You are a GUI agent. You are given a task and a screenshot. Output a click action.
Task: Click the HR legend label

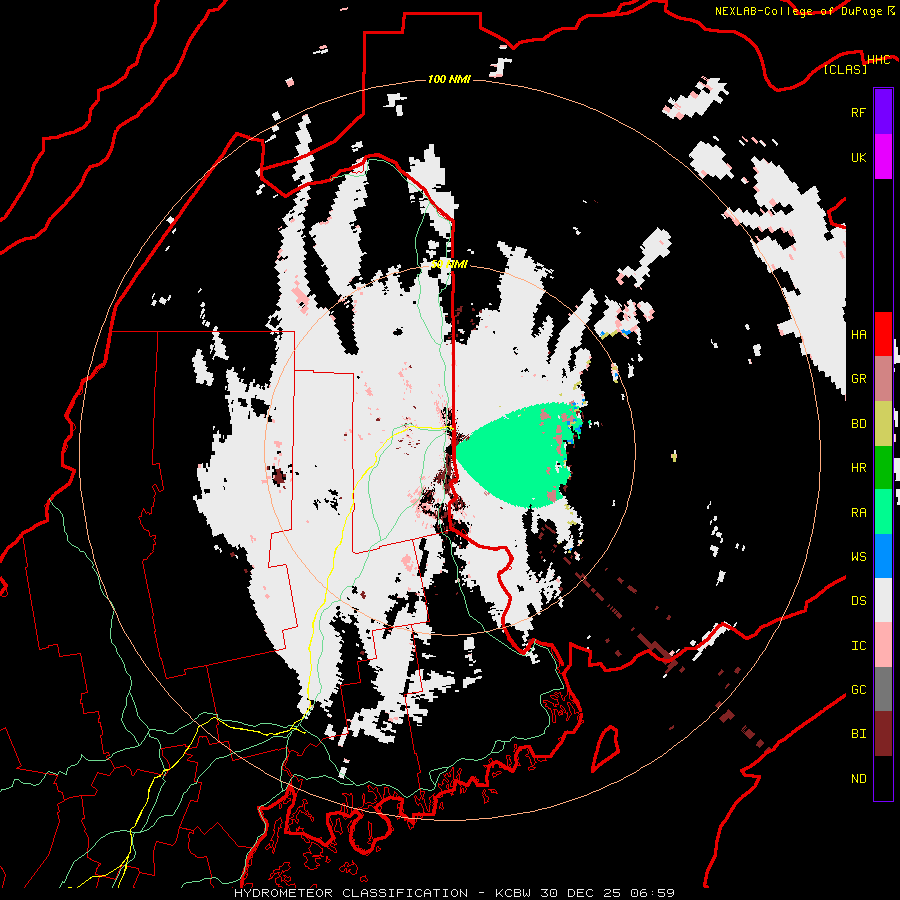coord(858,468)
